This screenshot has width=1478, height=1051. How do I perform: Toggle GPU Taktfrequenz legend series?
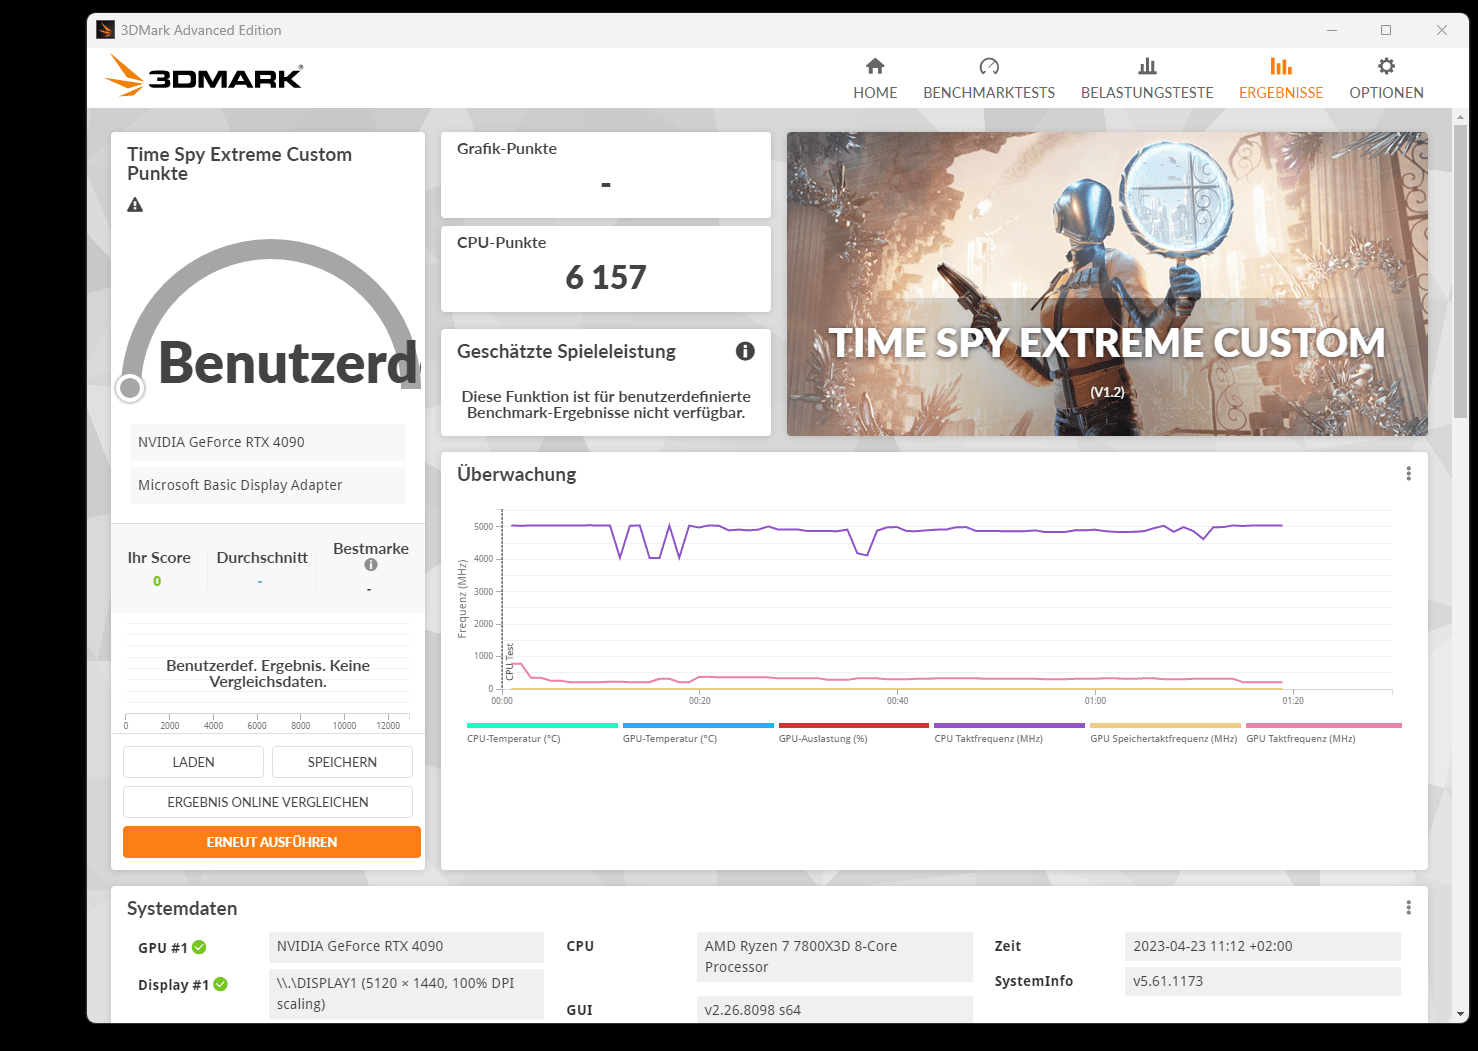(1324, 733)
